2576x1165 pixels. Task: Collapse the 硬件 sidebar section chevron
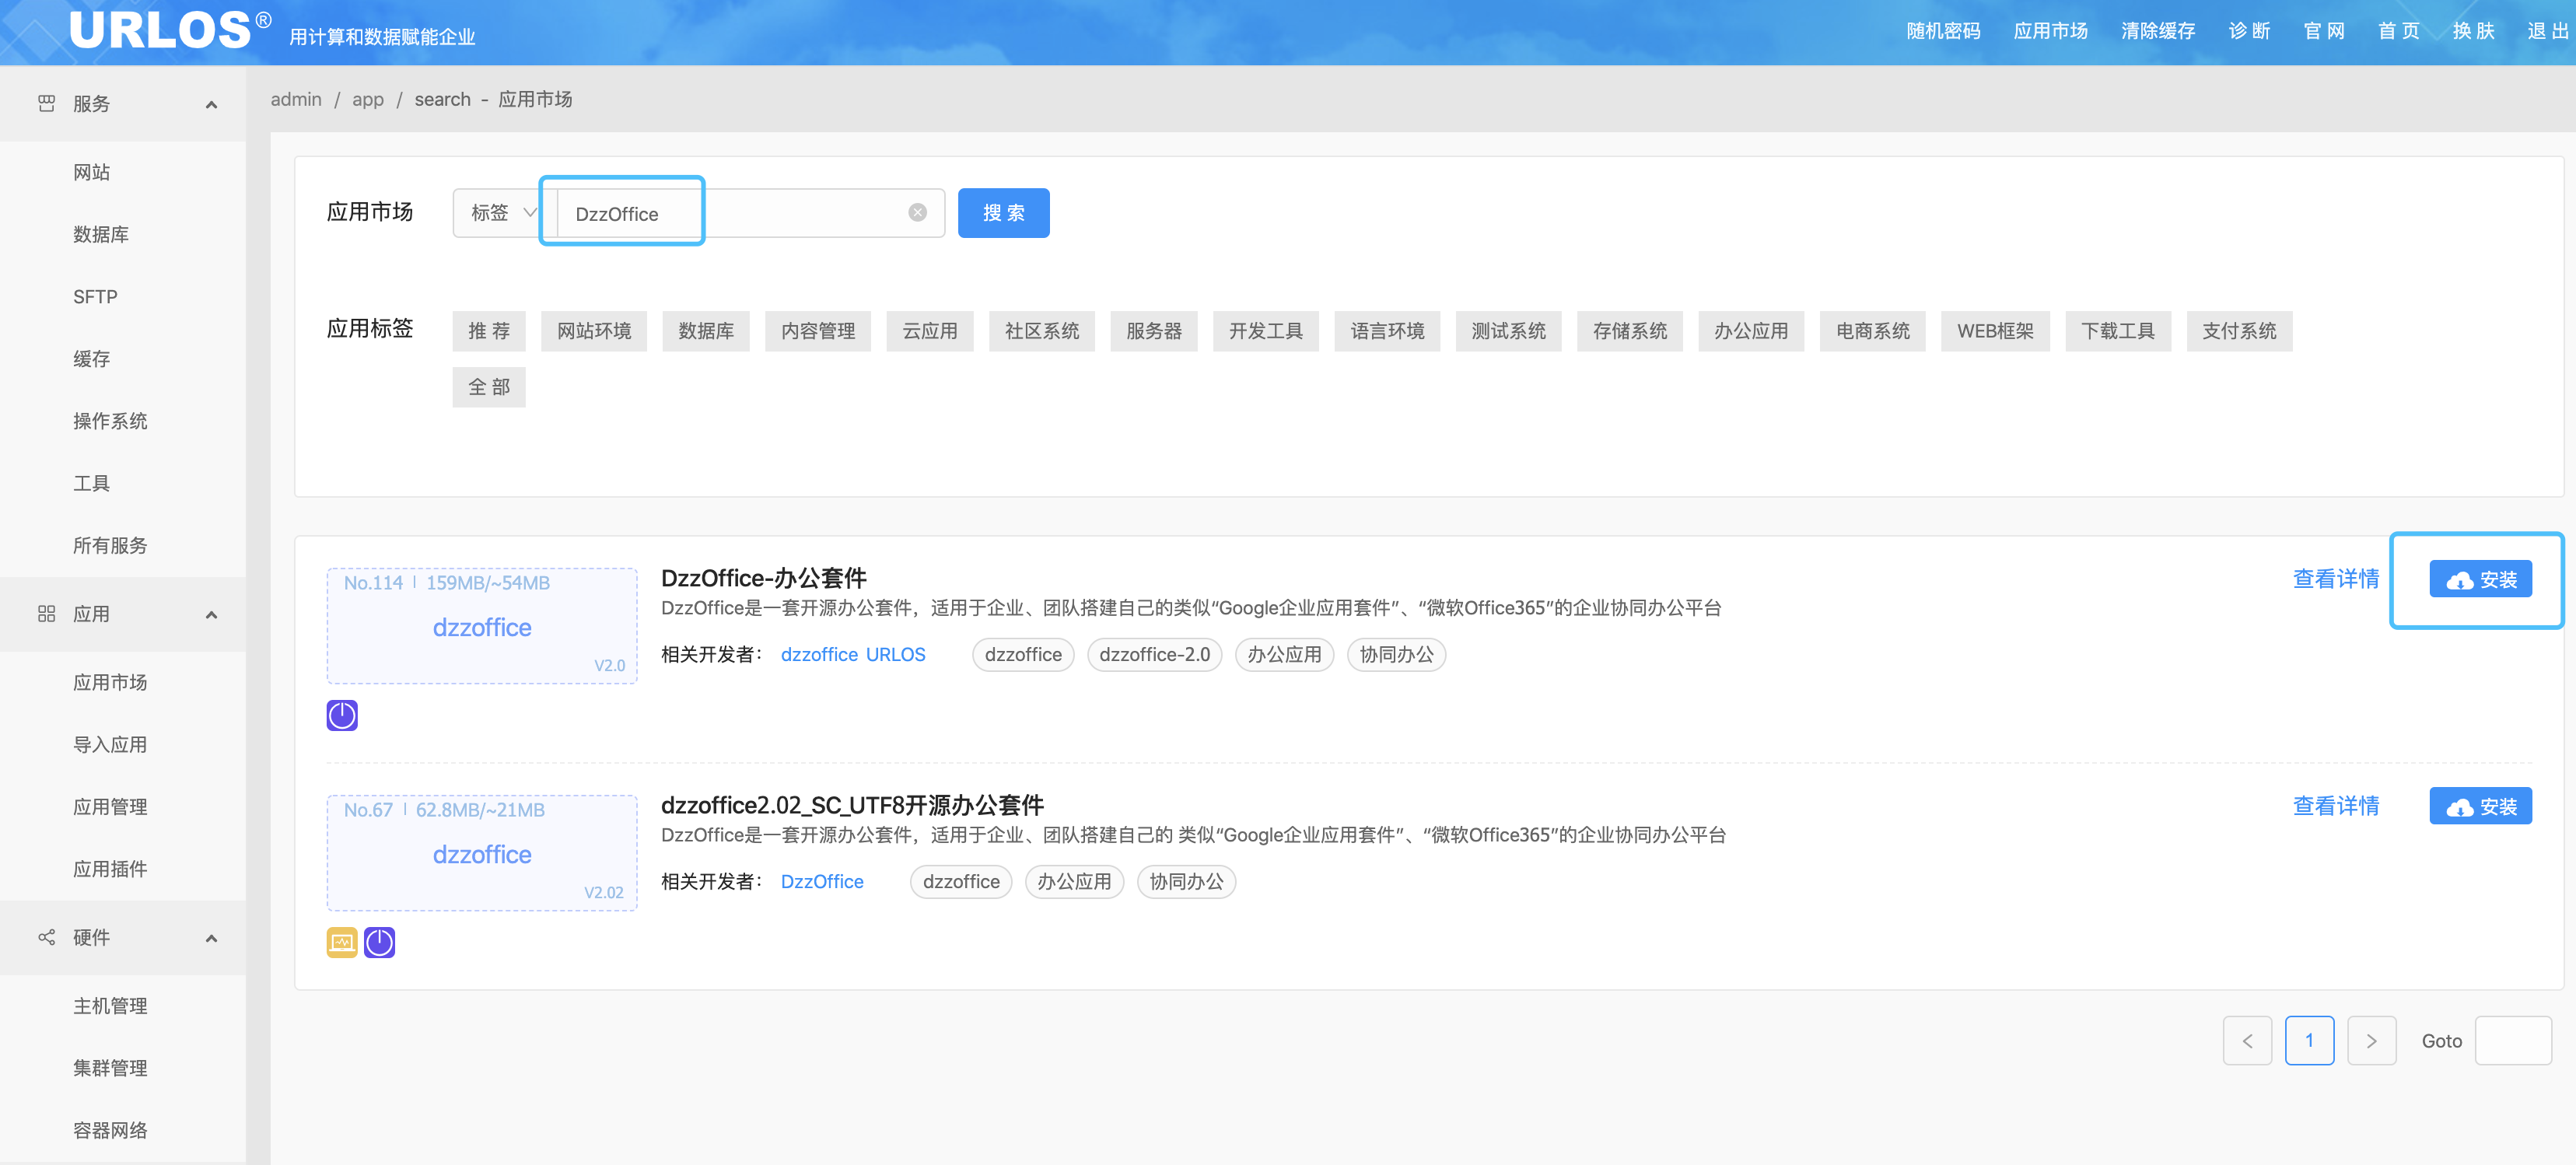click(211, 938)
